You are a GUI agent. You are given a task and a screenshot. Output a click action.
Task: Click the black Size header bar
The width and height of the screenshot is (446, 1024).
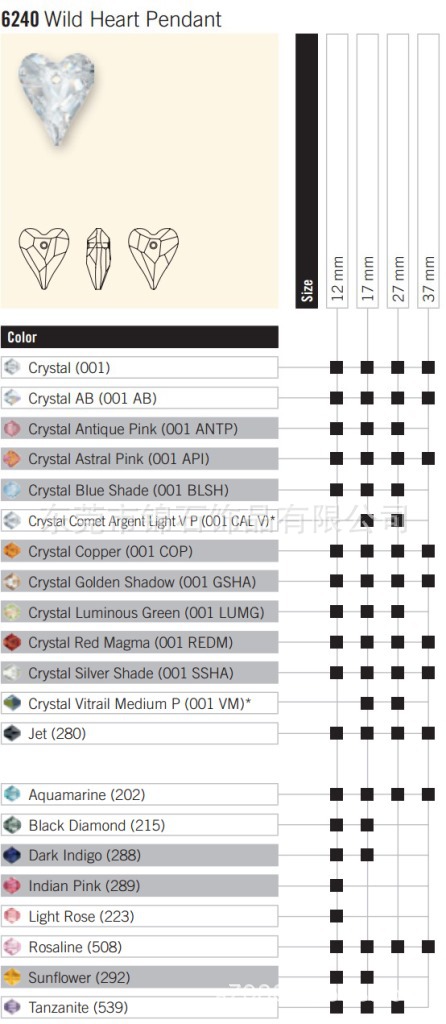pyautogui.click(x=307, y=171)
